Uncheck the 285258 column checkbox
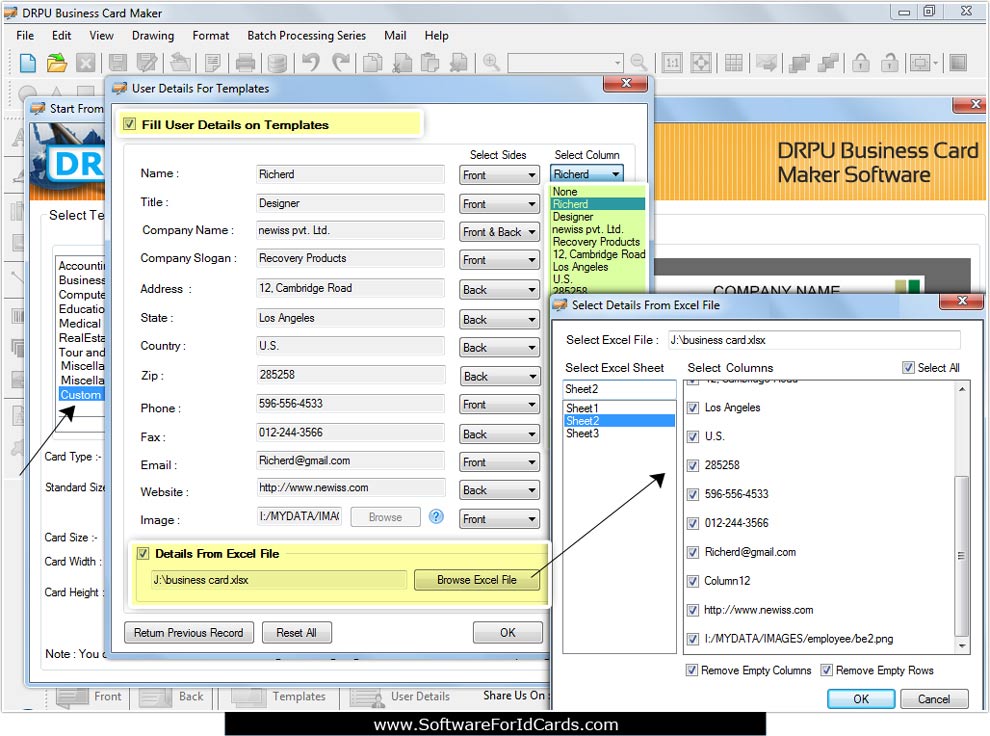 coord(693,466)
